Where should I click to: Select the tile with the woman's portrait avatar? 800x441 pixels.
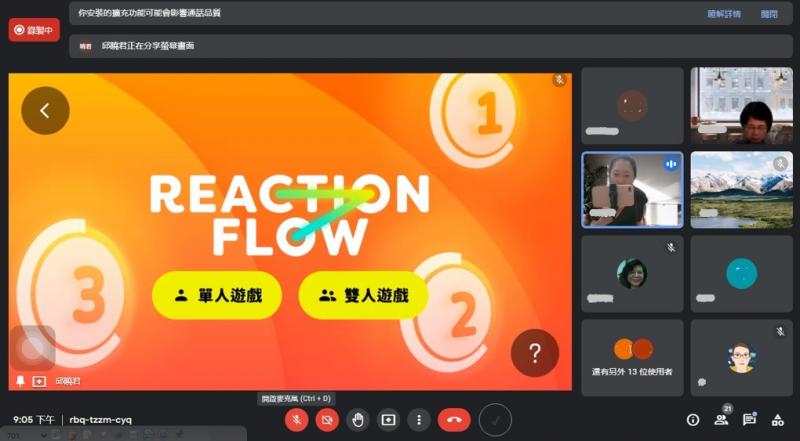click(632, 274)
